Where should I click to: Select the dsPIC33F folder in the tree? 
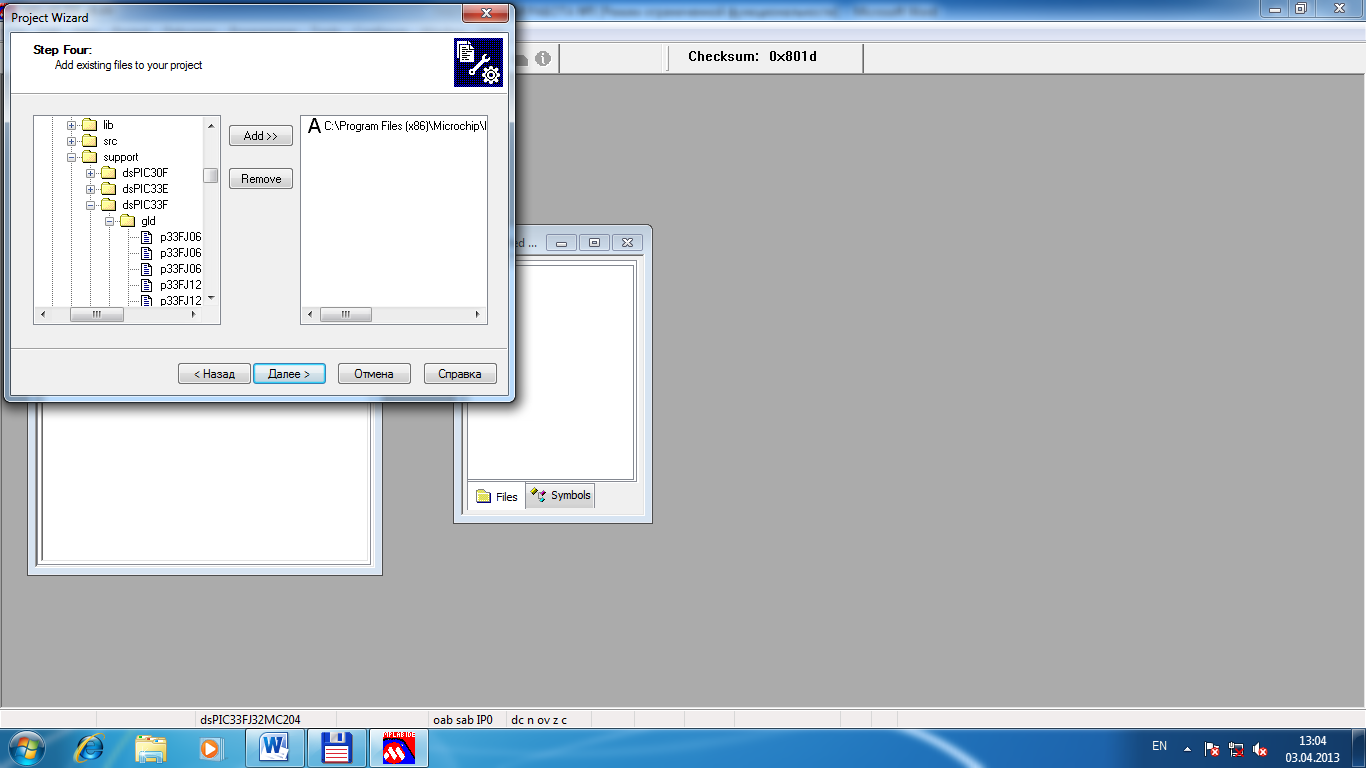click(x=145, y=205)
